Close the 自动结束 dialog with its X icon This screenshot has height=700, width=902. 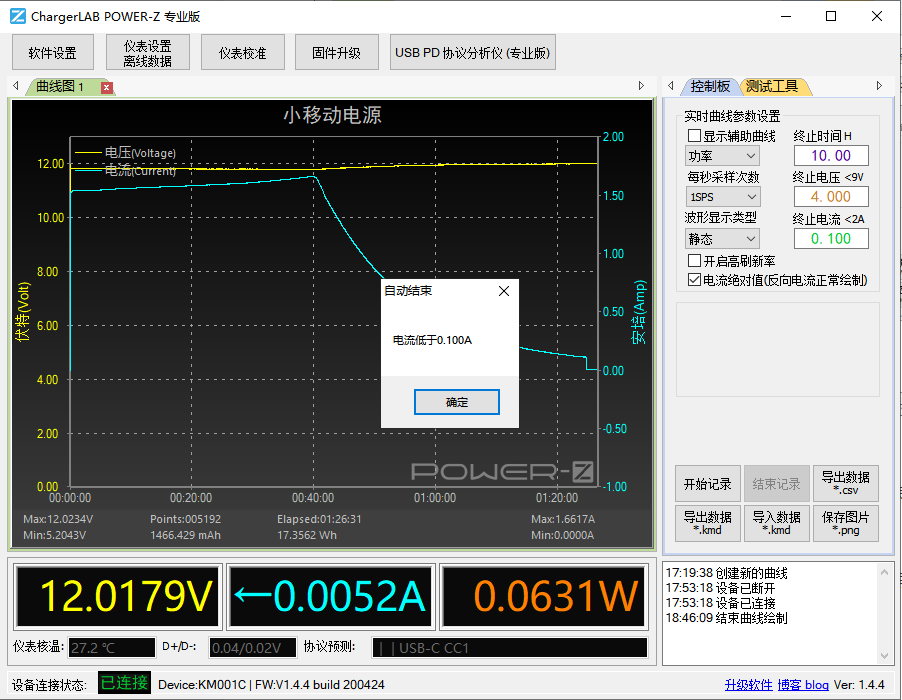503,291
